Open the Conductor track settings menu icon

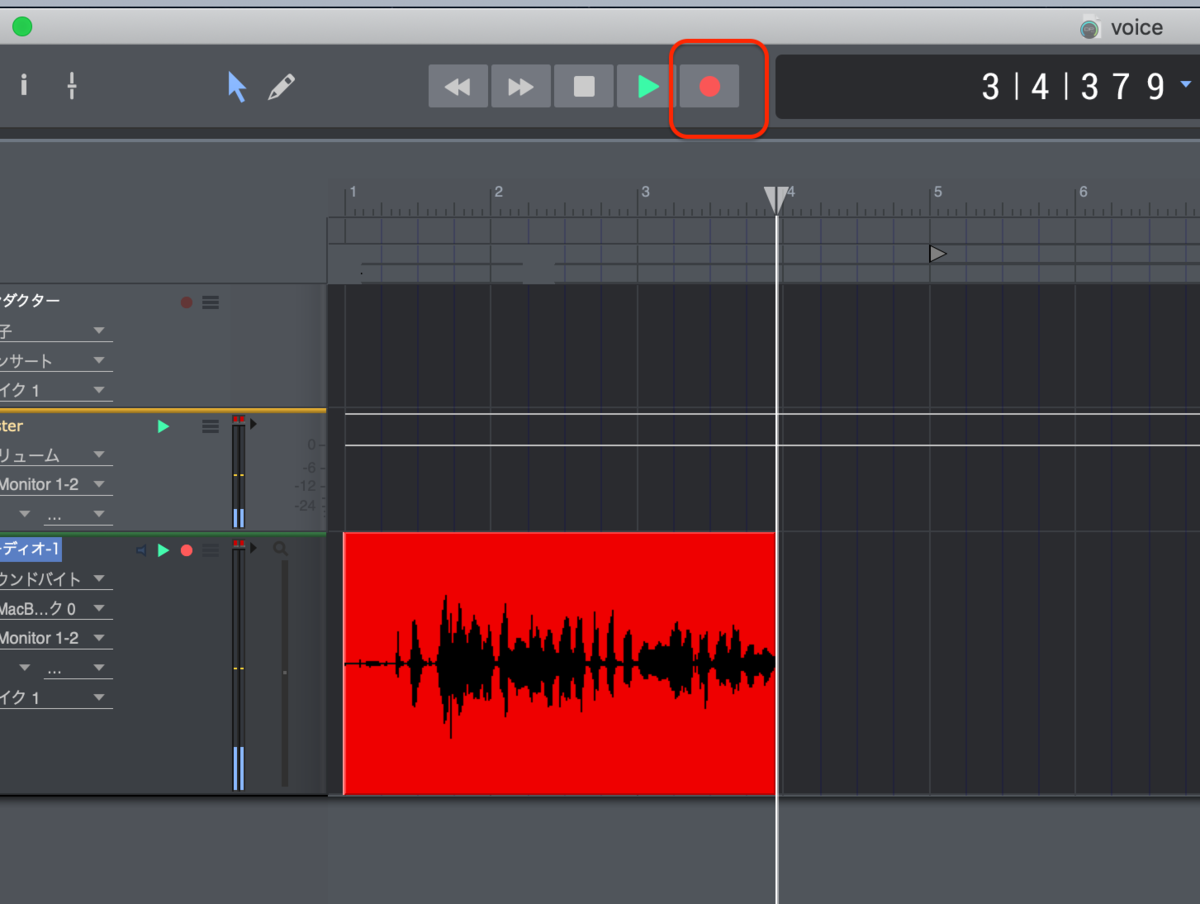pos(210,302)
